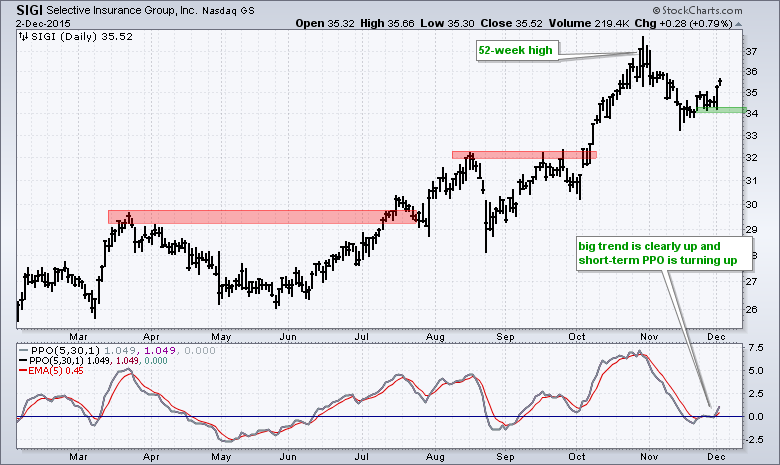Viewport: 780px width, 465px height.
Task: Select the High 35.66 value
Action: 387,23
